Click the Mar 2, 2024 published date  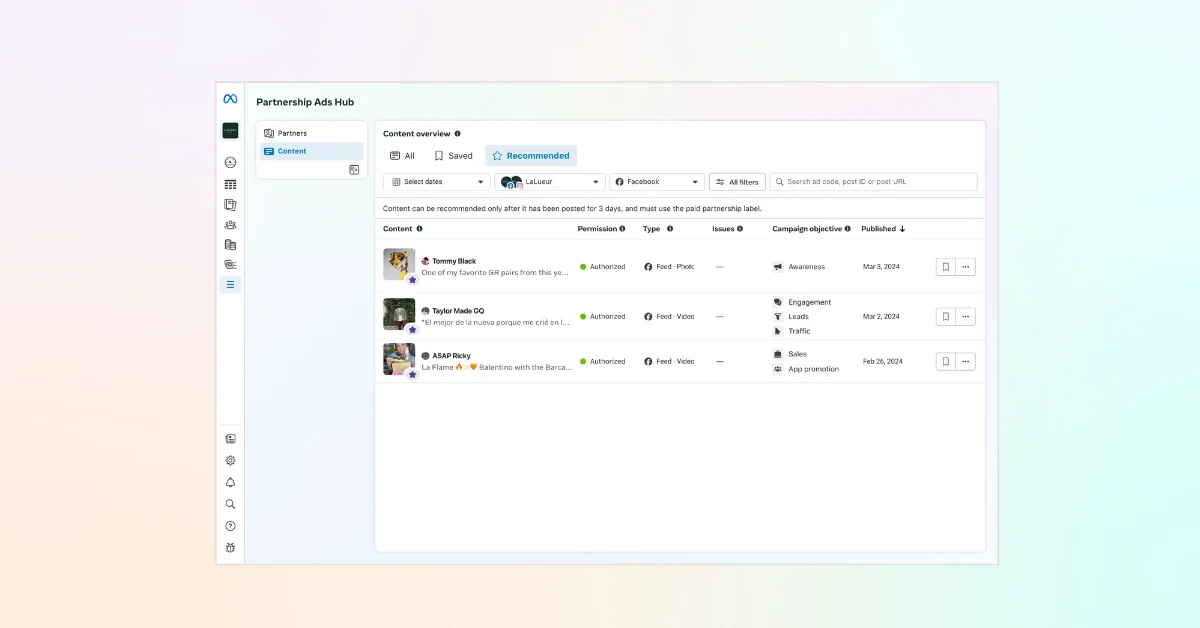[880, 317]
